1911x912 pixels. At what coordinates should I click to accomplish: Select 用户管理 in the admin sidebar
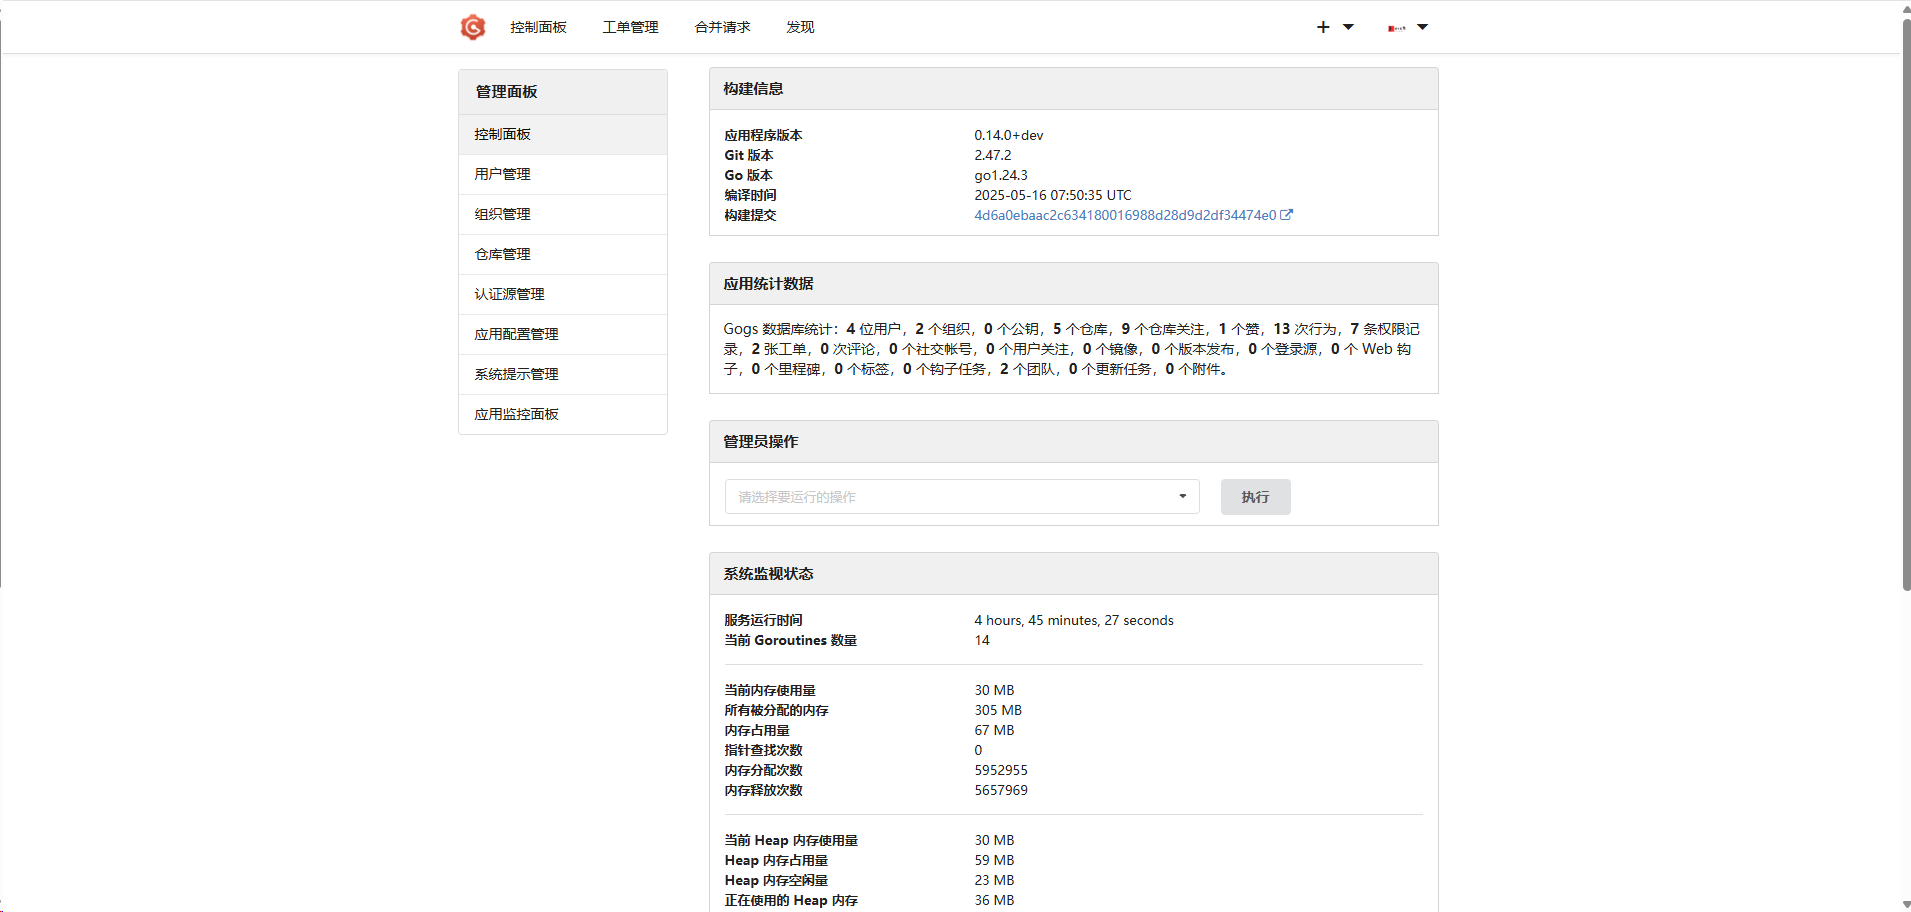click(502, 174)
